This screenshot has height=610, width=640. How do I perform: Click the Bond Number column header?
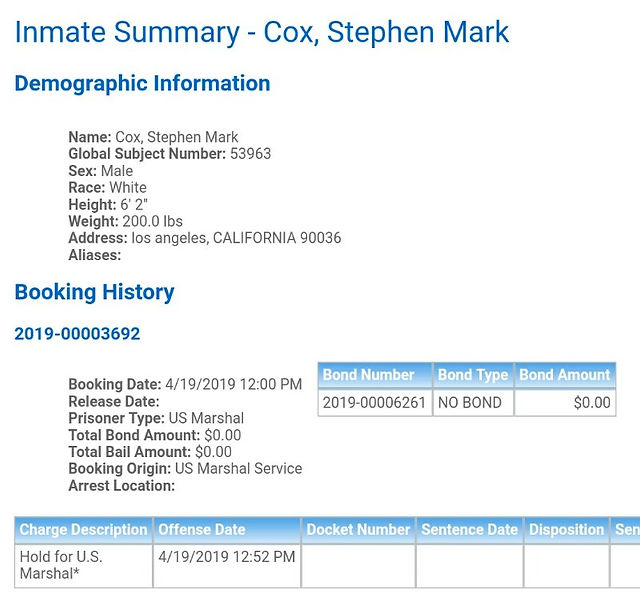coord(375,375)
